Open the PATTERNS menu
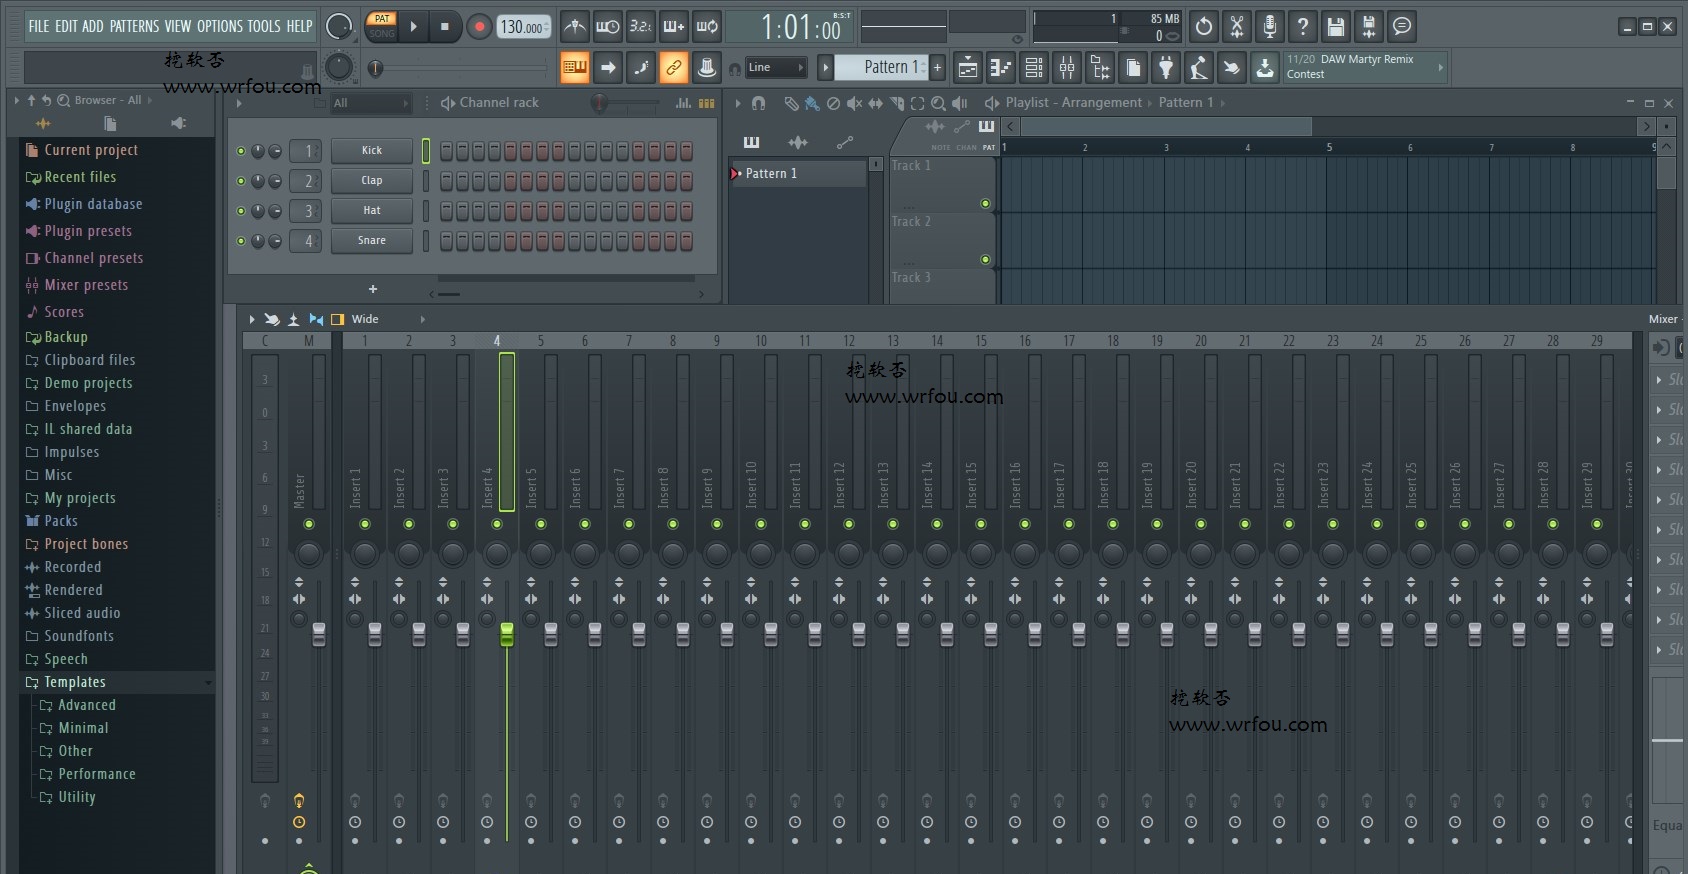The width and height of the screenshot is (1688, 874). click(x=135, y=27)
